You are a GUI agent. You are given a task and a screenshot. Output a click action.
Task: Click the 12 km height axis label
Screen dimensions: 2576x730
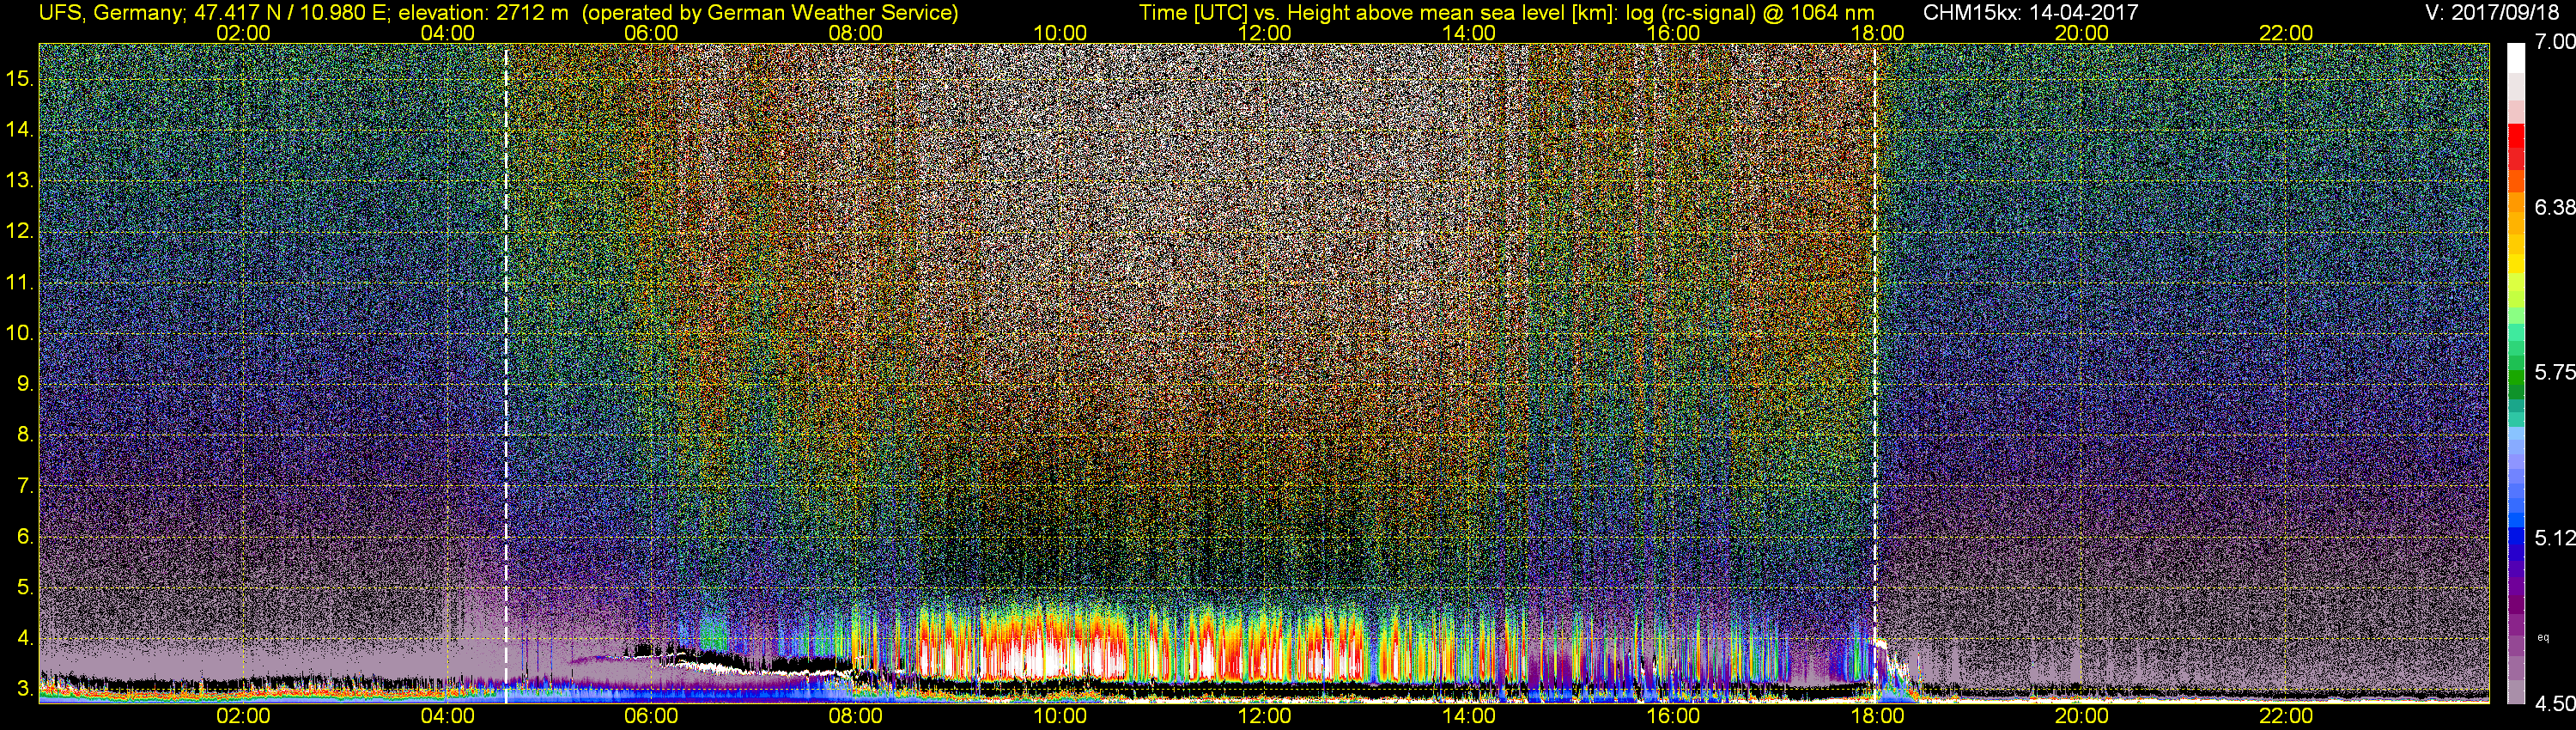click(x=20, y=231)
